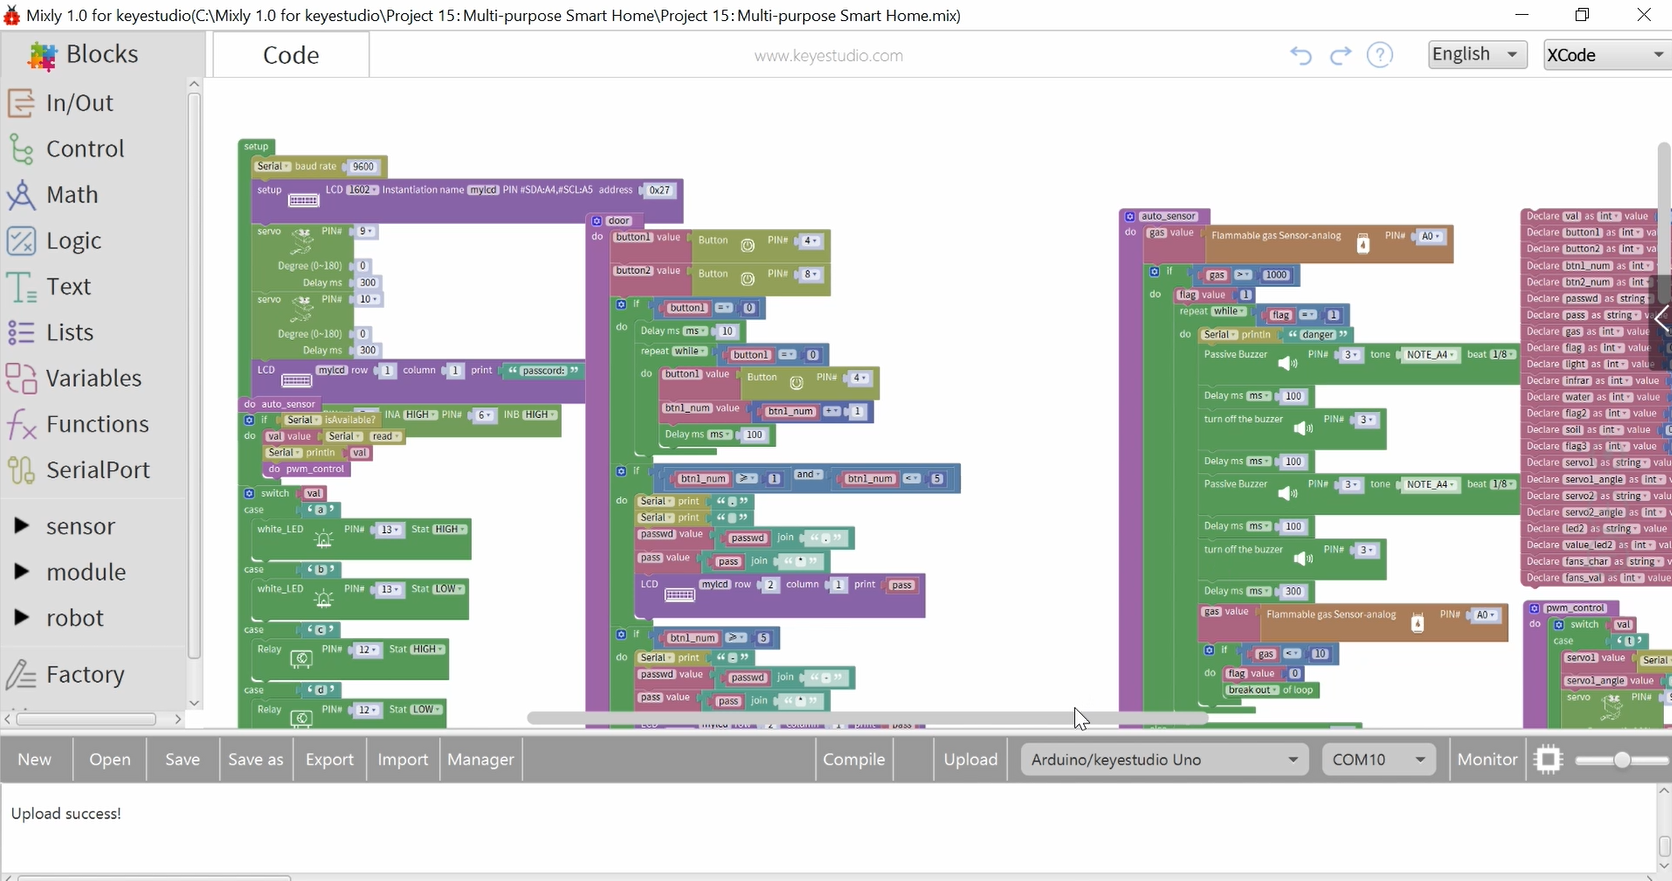
Task: Open the English language dropdown
Action: point(1477,54)
